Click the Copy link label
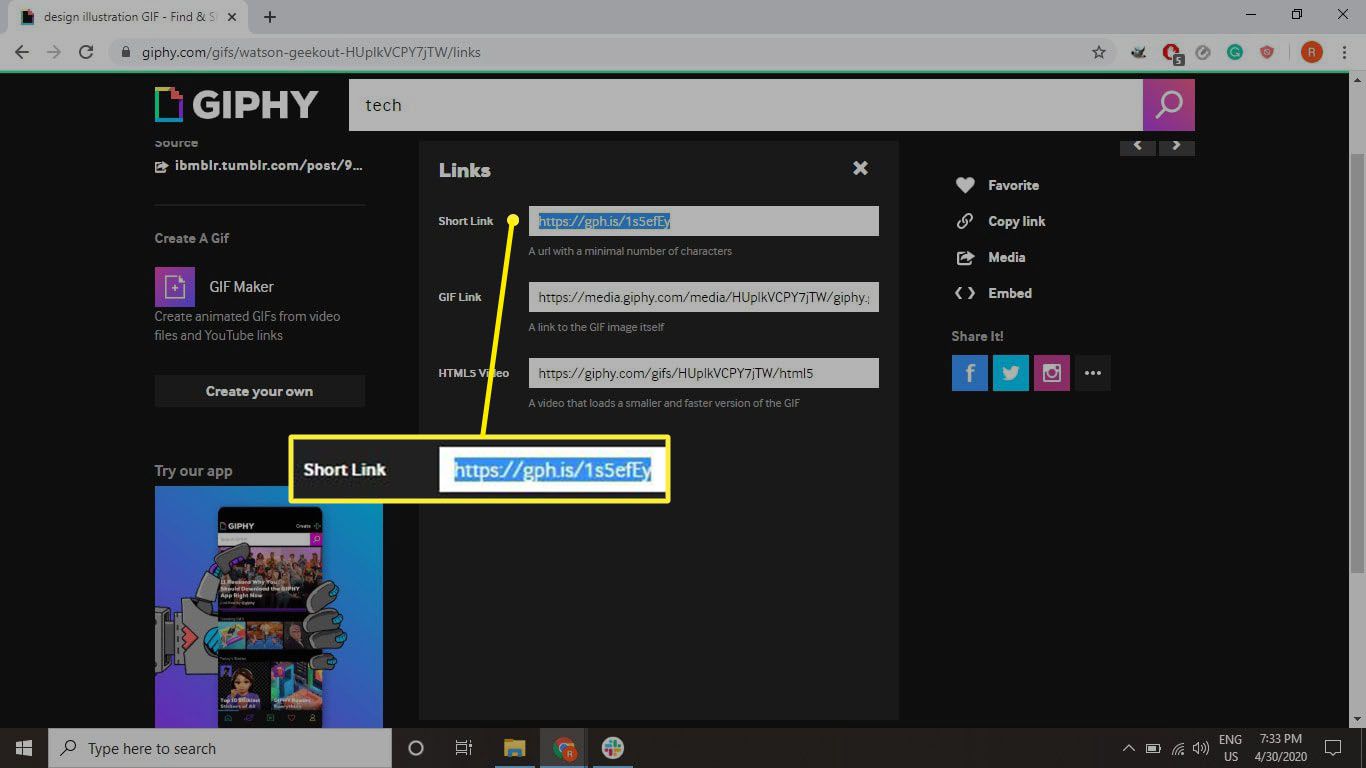1366x768 pixels. coord(1016,221)
